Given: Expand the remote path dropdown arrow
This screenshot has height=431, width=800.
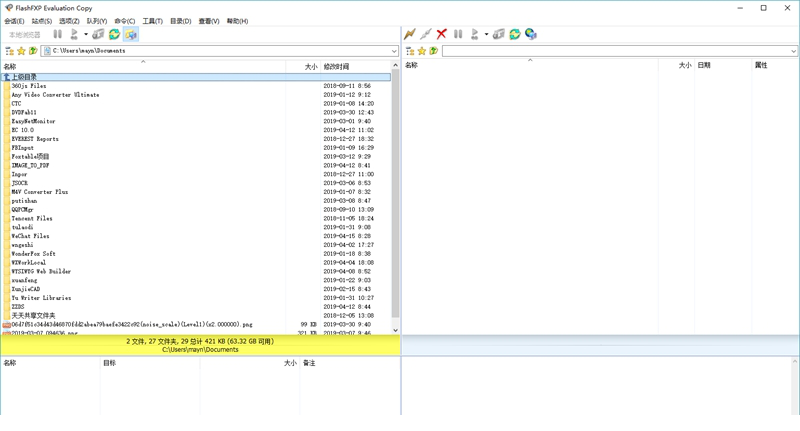Looking at the screenshot, I should pyautogui.click(x=793, y=51).
